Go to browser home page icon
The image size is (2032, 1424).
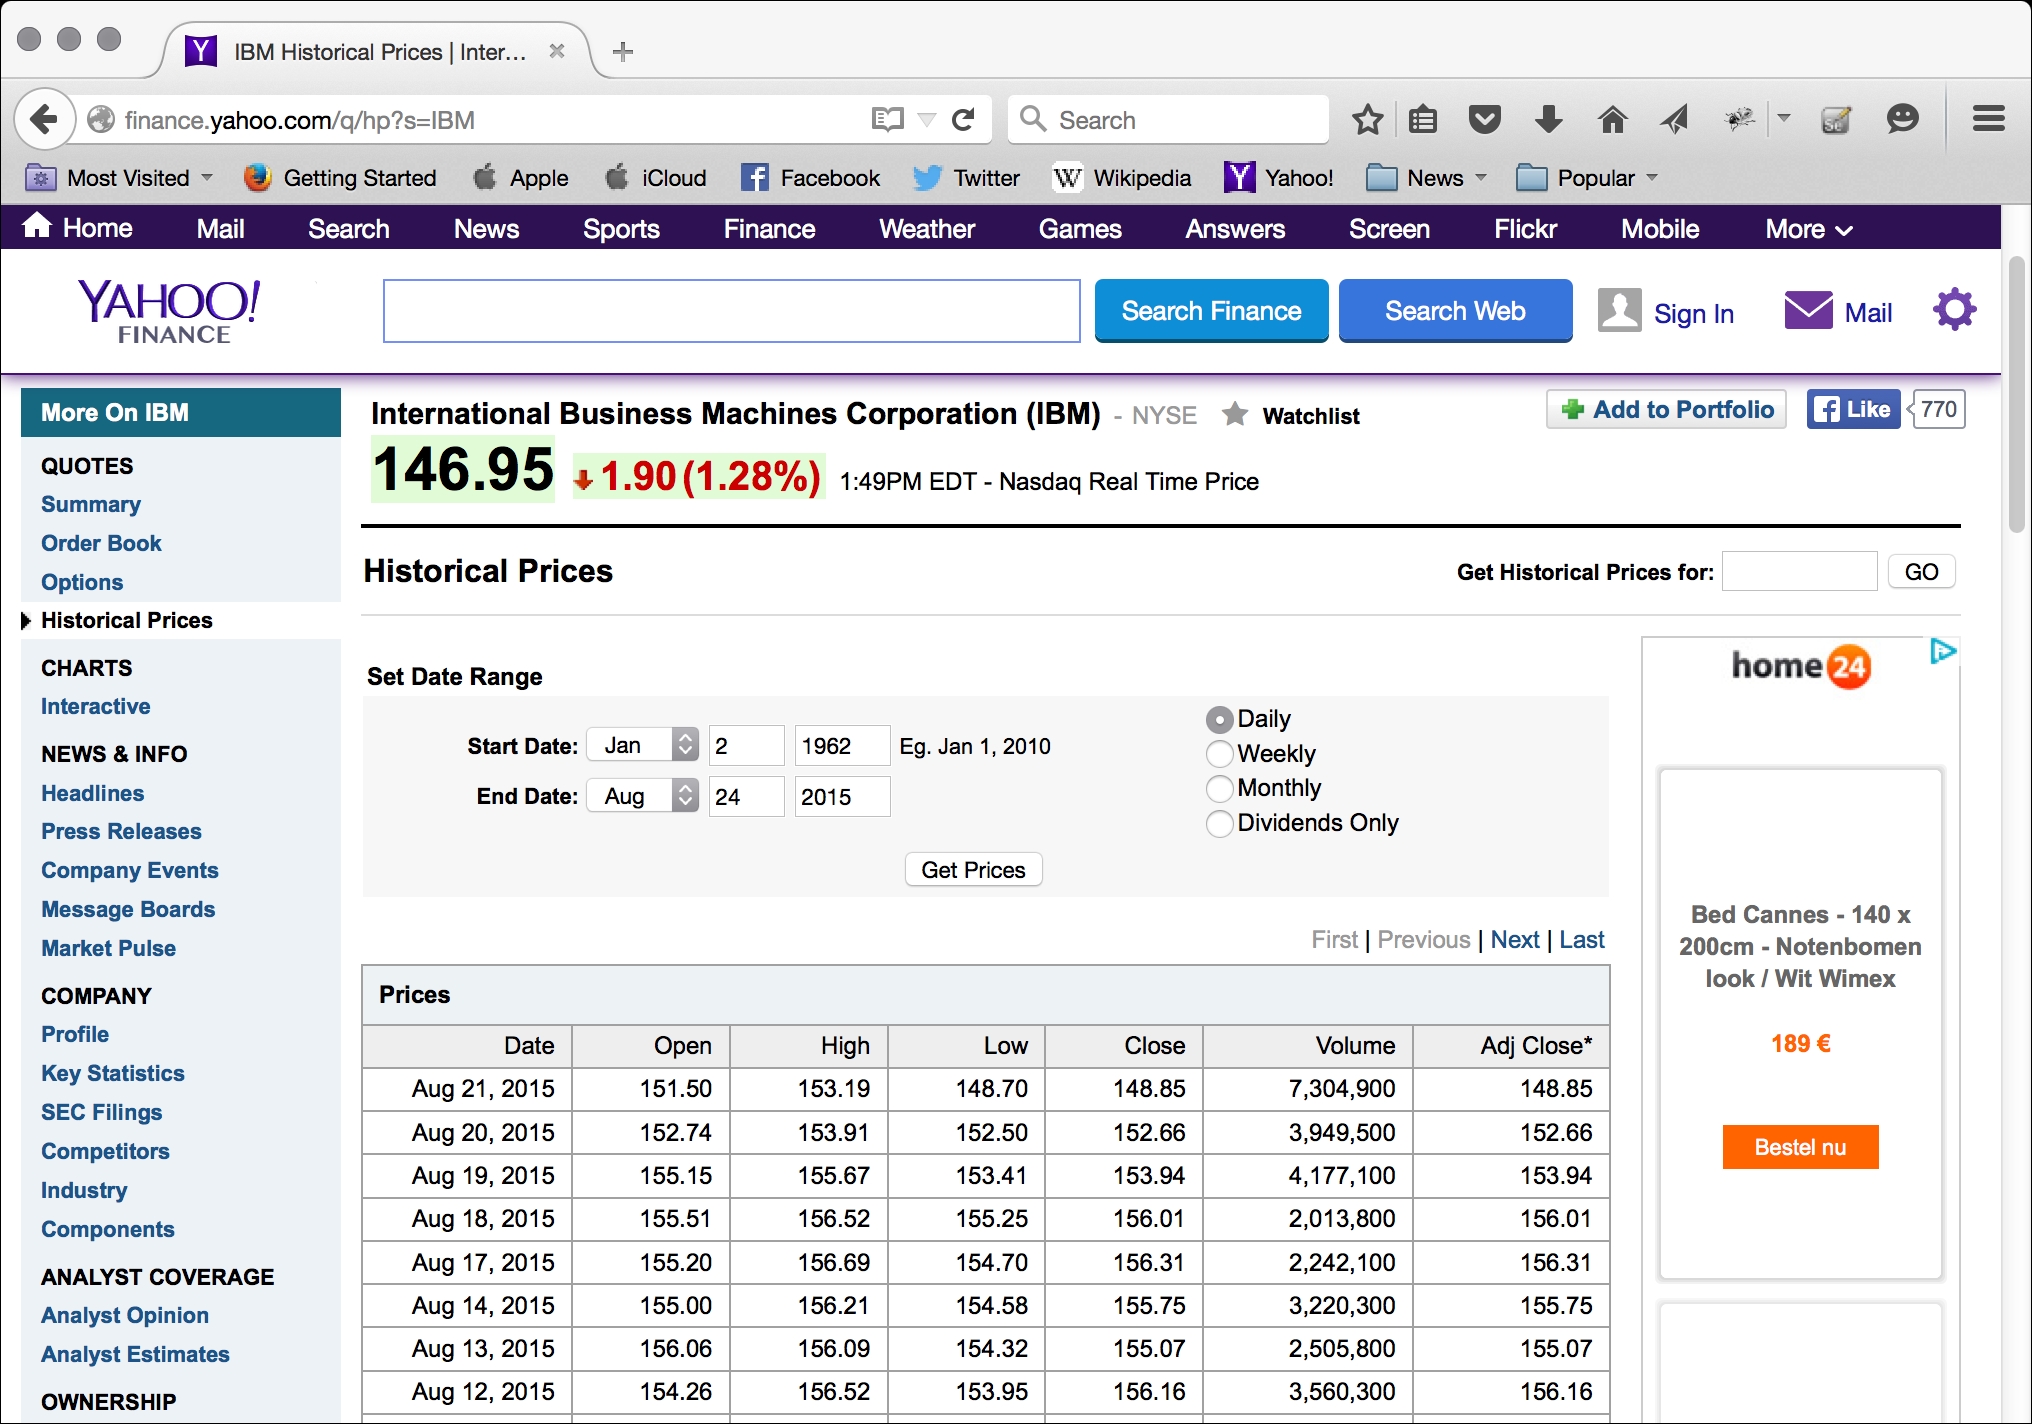coord(1612,120)
